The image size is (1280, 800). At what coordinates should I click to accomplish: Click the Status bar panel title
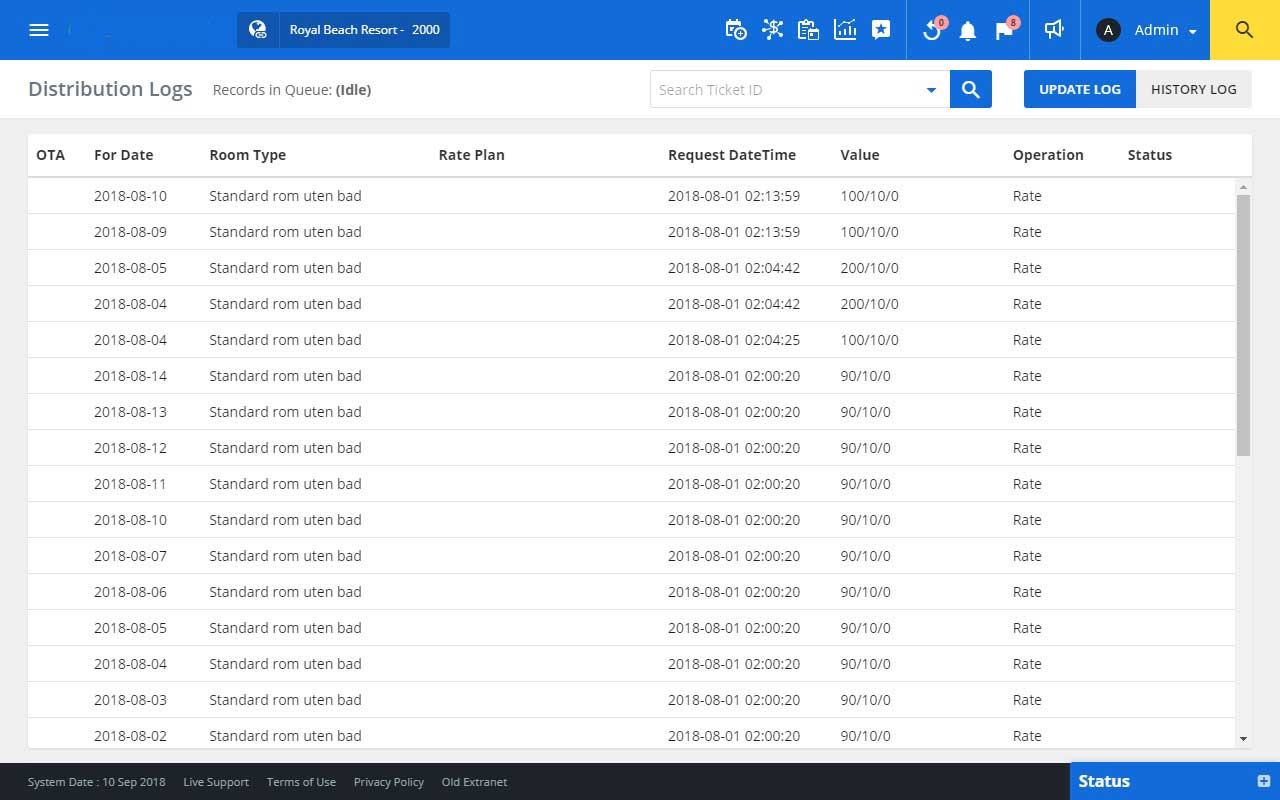click(x=1104, y=781)
